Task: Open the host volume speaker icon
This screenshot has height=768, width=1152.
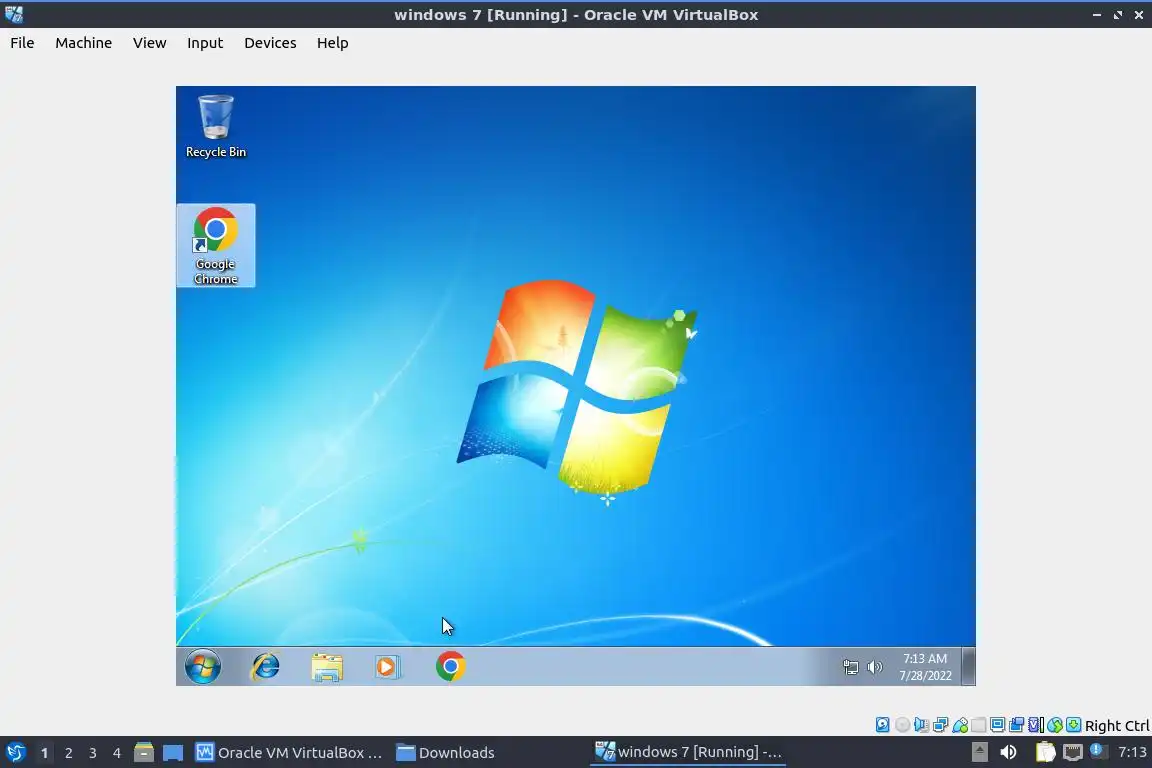Action: click(x=1009, y=752)
